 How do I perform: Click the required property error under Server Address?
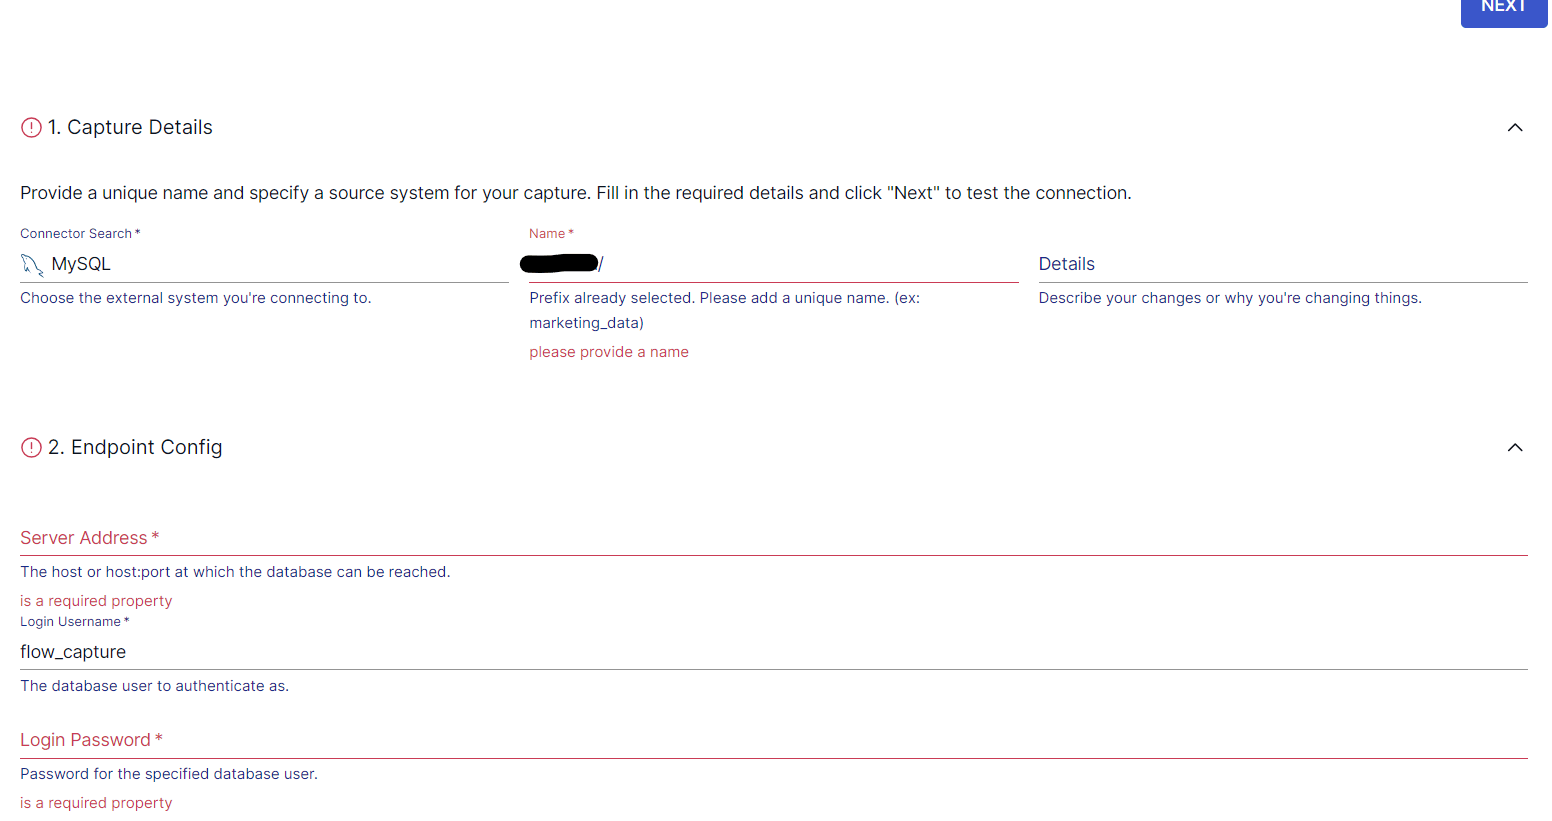(96, 600)
